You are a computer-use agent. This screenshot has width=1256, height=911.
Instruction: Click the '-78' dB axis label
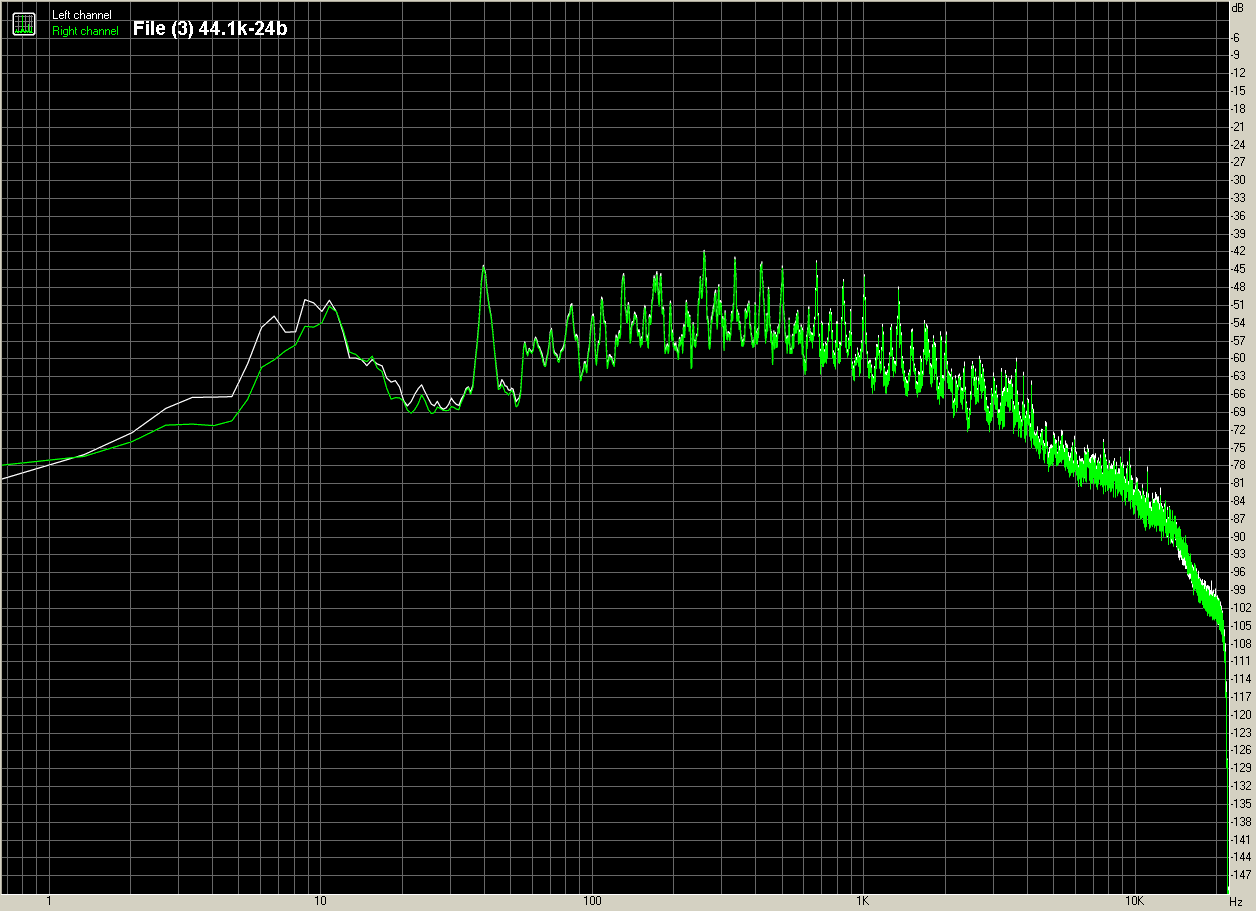1239,465
